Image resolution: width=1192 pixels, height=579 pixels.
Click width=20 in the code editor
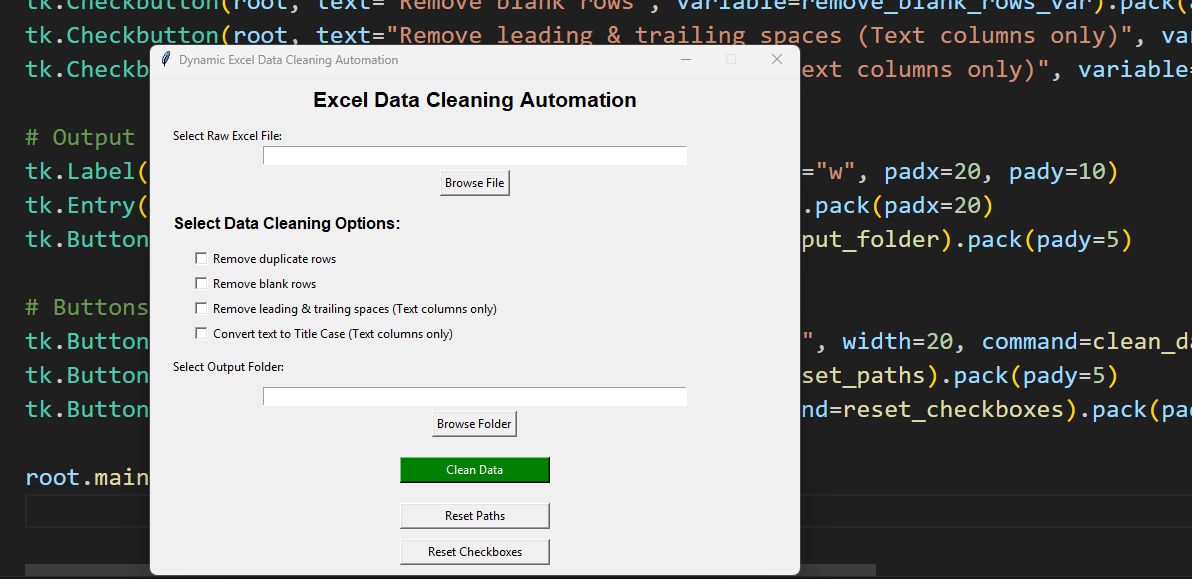click(x=898, y=342)
